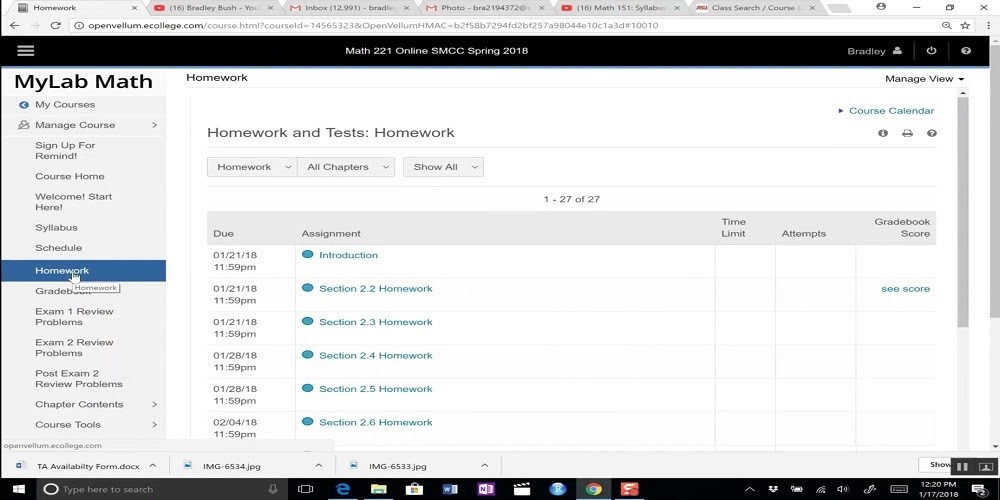1000x500 pixels.
Task: Click the power sign-out icon
Action: click(932, 51)
